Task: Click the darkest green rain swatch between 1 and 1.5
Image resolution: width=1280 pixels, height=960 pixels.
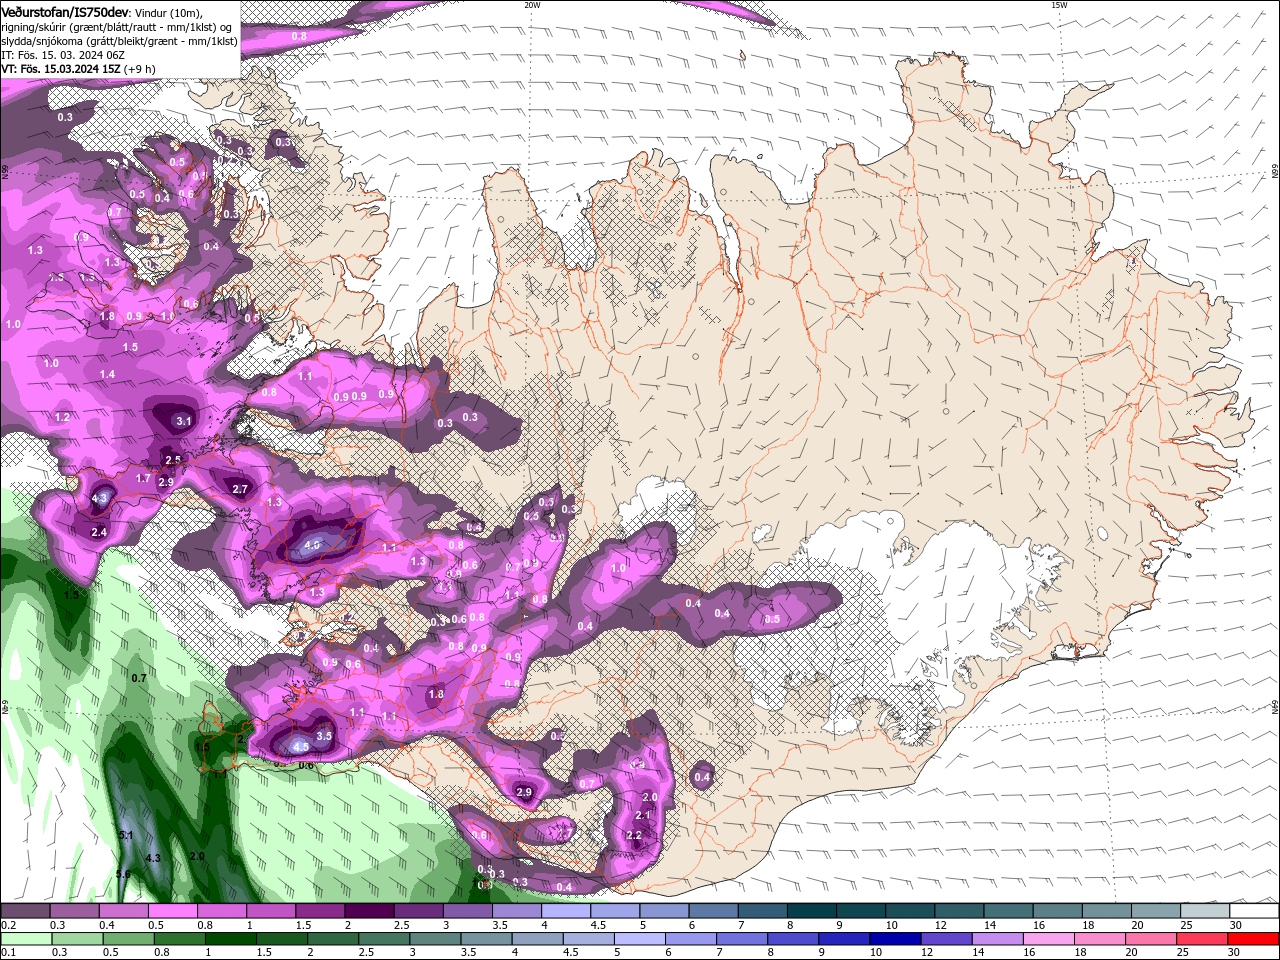Action: (x=230, y=939)
